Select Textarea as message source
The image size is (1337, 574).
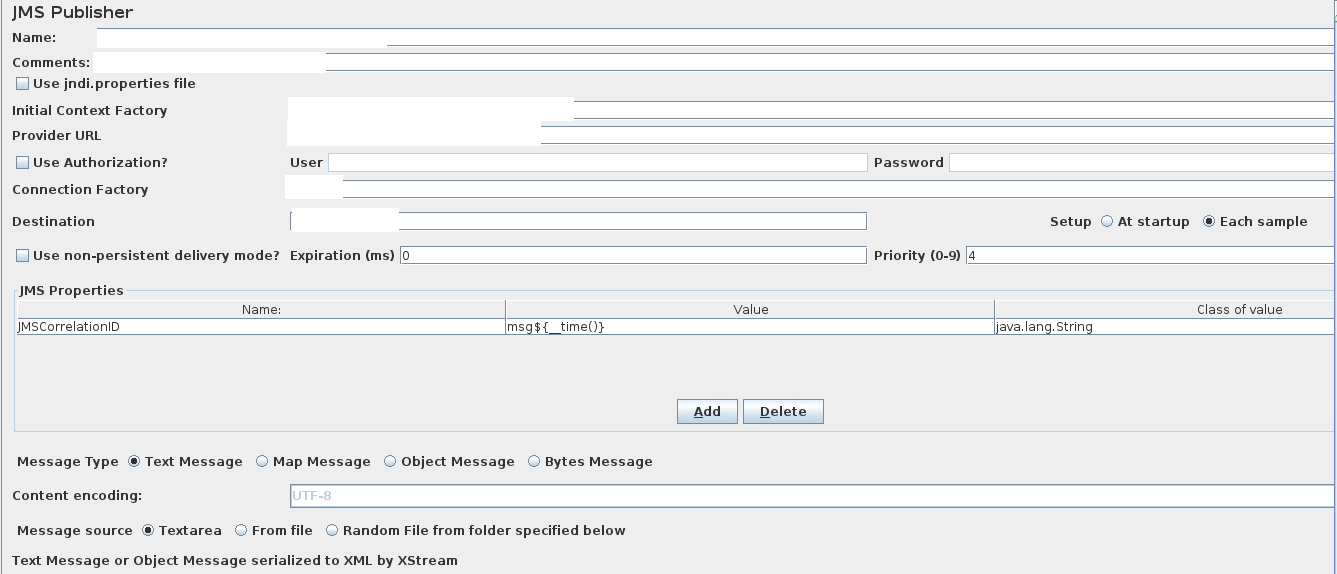coord(148,531)
